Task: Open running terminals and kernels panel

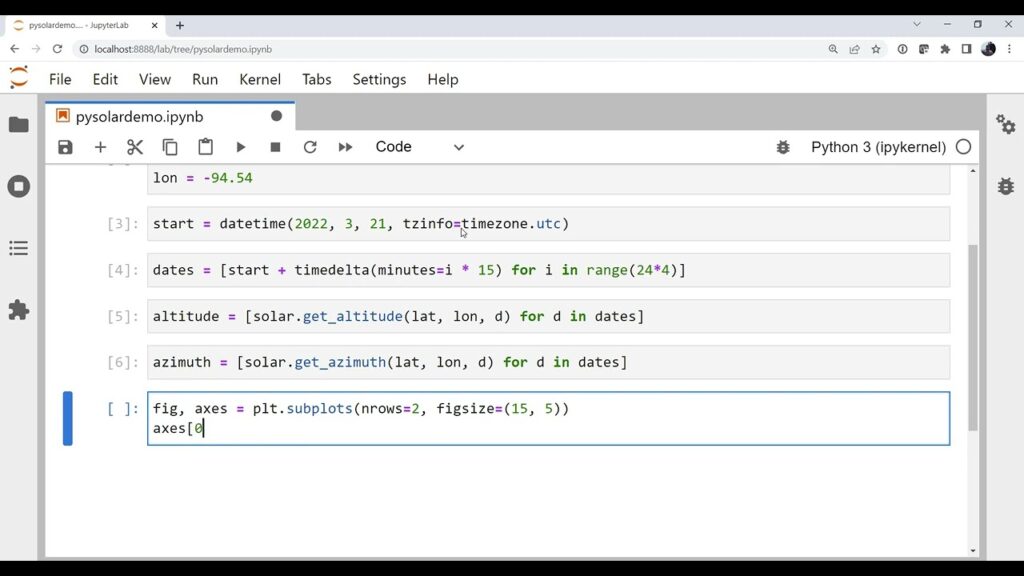Action: [17, 187]
